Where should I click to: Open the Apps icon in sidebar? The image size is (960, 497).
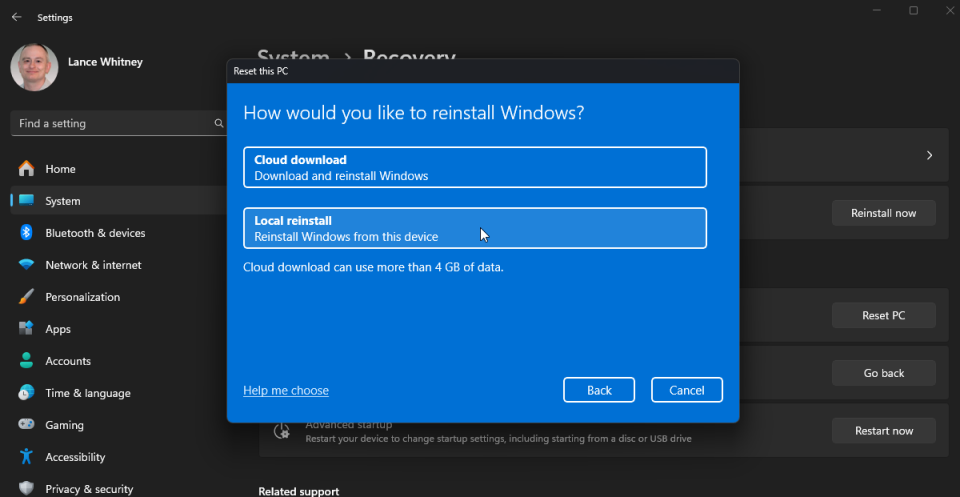(26, 329)
